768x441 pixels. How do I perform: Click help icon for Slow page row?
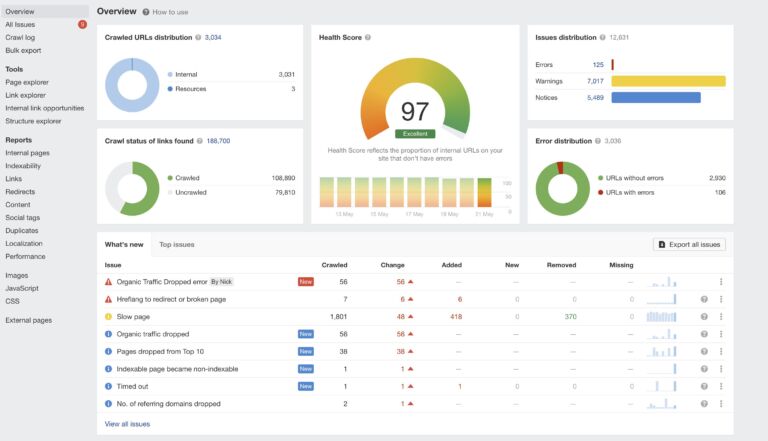[x=704, y=316]
